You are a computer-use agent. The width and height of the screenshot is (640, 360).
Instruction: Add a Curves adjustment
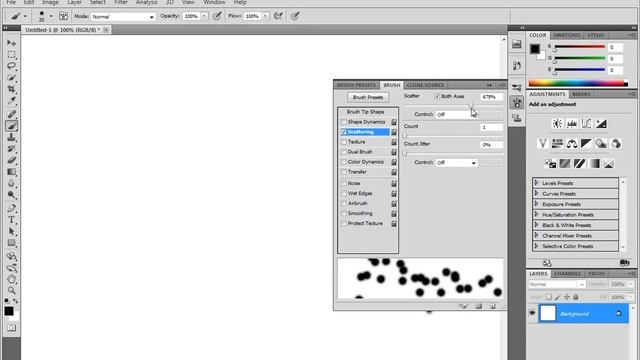click(587, 124)
